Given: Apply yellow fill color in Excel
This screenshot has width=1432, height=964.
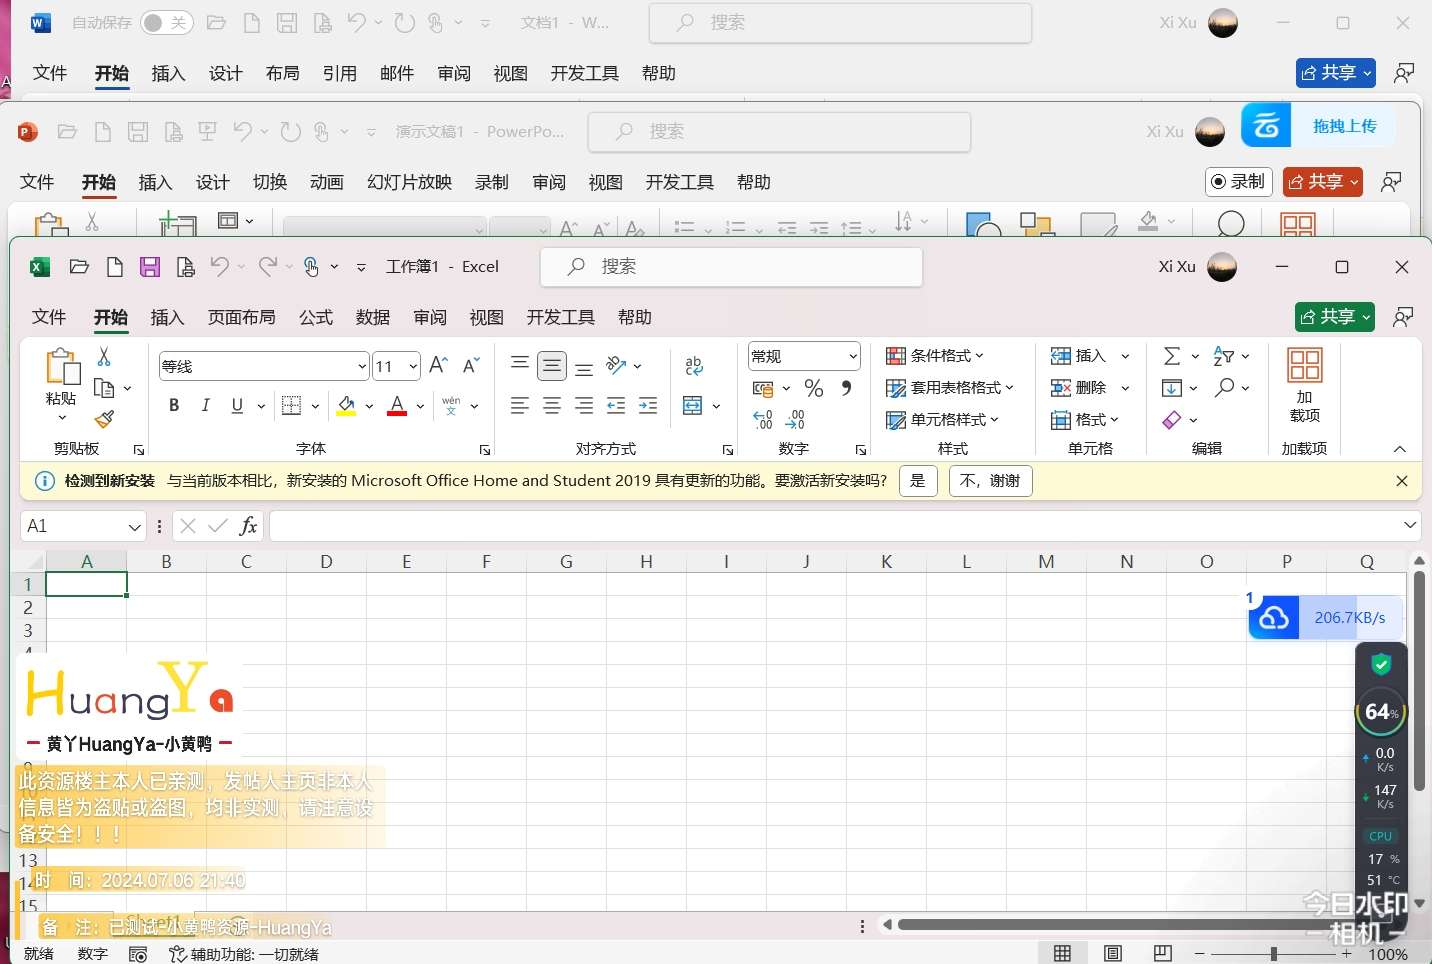Looking at the screenshot, I should point(347,405).
